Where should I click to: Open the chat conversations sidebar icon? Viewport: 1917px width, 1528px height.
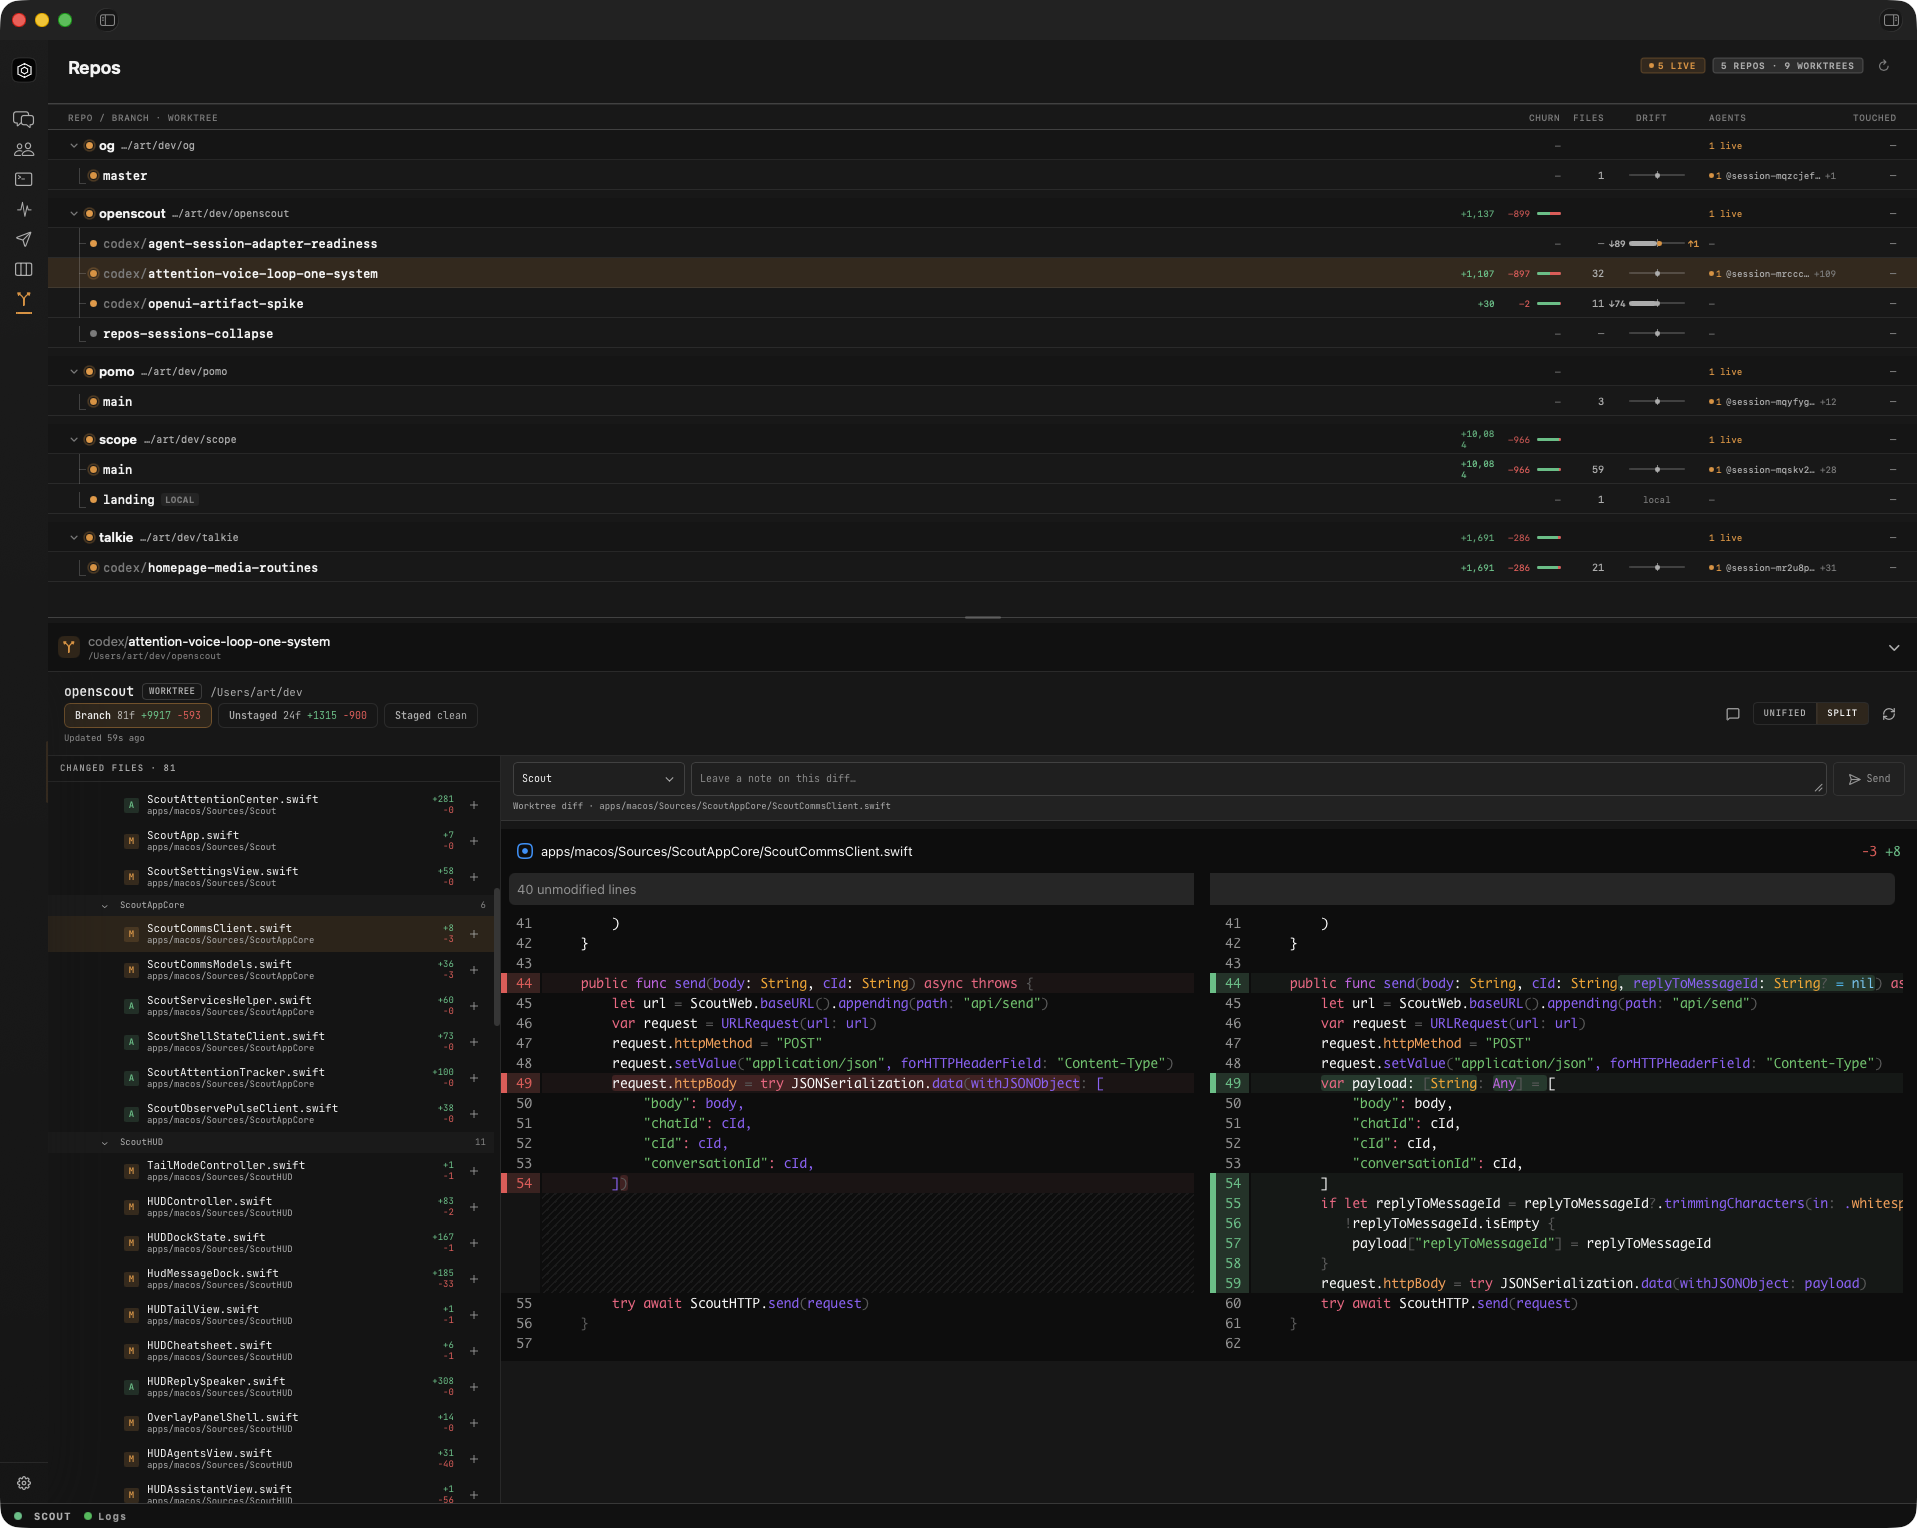[24, 119]
